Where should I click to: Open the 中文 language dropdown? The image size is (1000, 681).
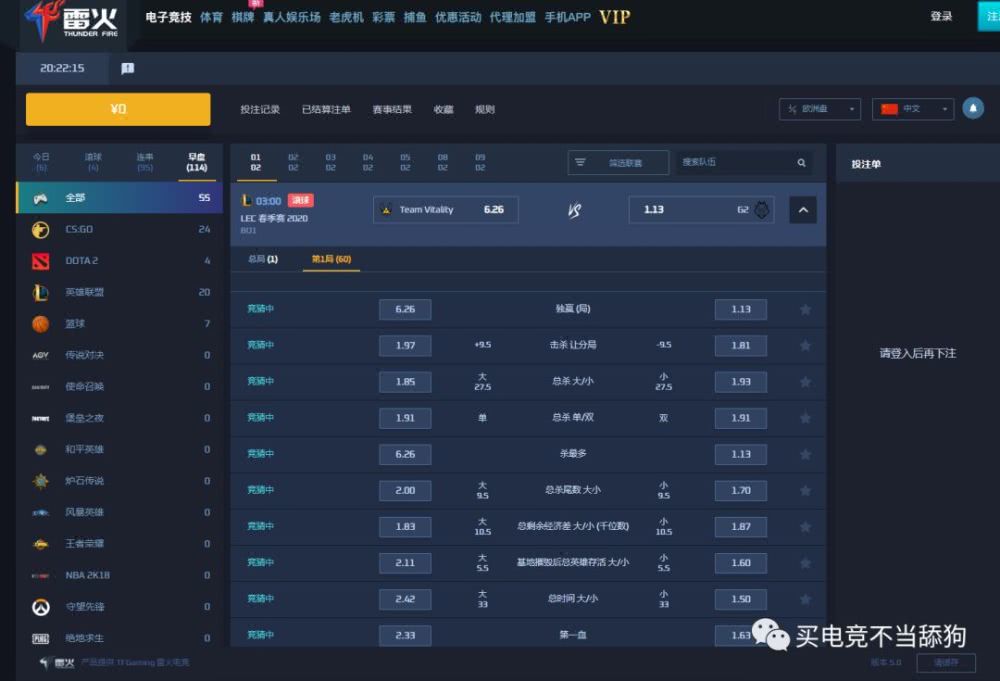(913, 109)
